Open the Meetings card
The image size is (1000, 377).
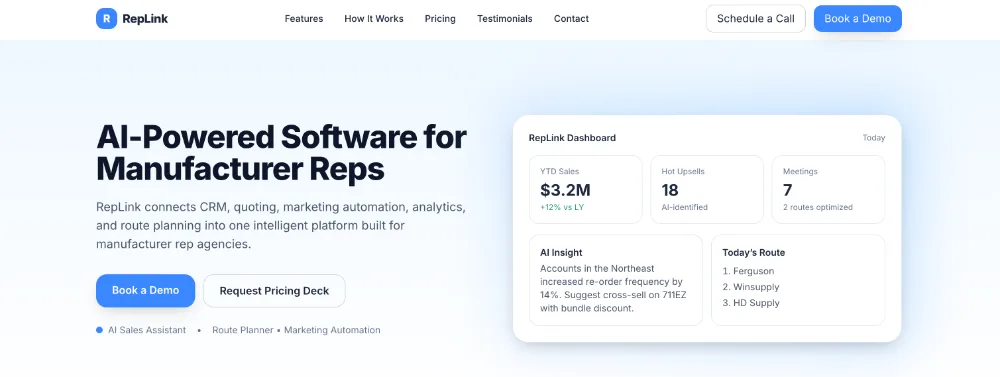tap(828, 189)
